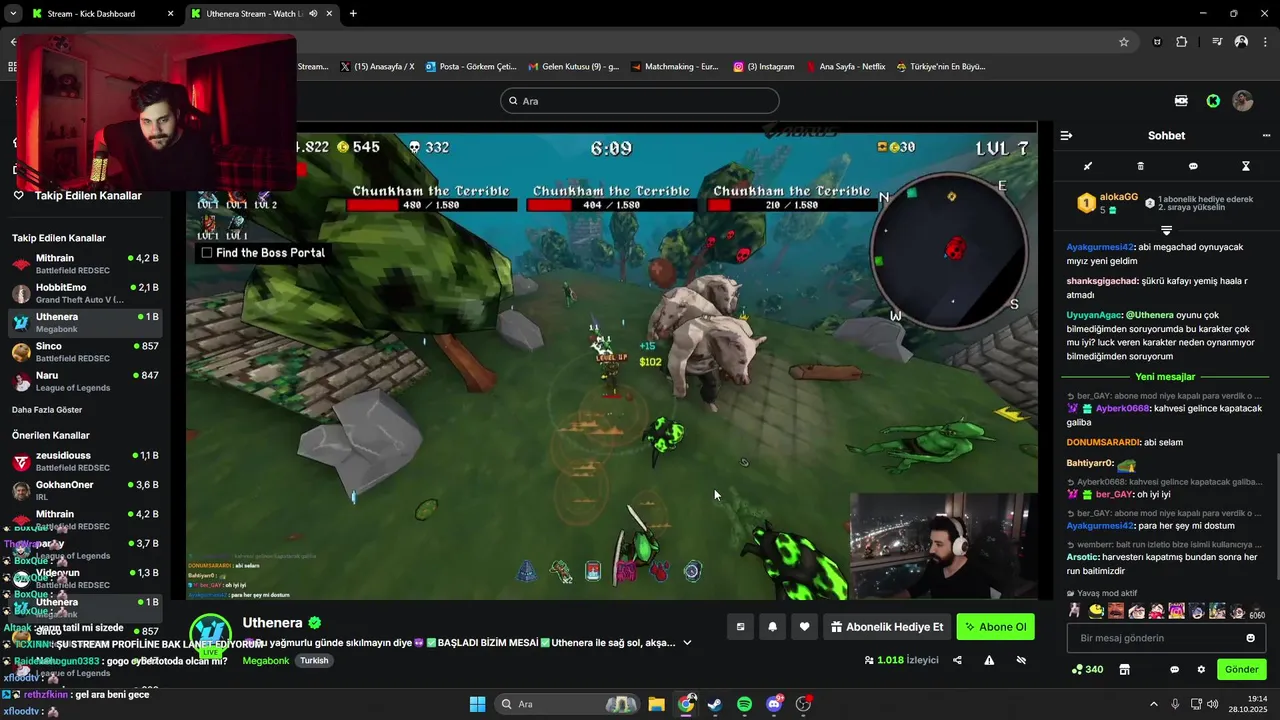Switch to Stream - Kick Dashboard tab
Screen dimensions: 1280x720
pos(102,14)
